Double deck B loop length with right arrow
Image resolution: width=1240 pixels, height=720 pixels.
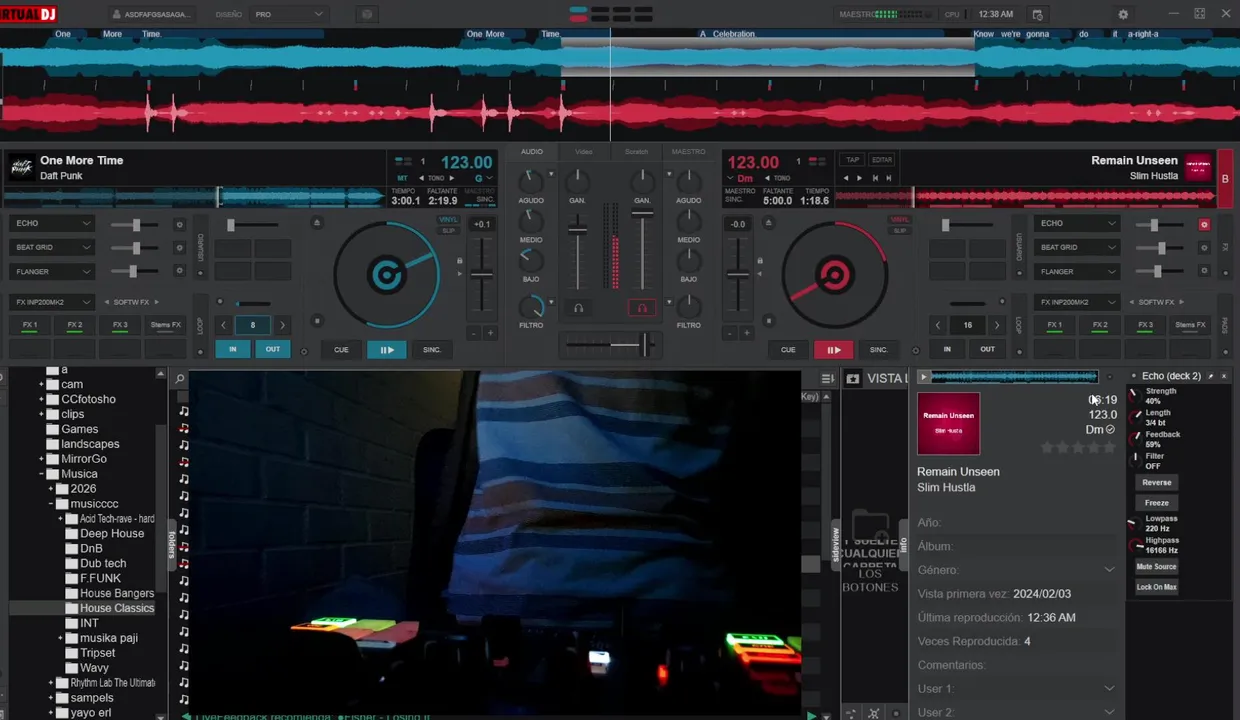click(996, 325)
